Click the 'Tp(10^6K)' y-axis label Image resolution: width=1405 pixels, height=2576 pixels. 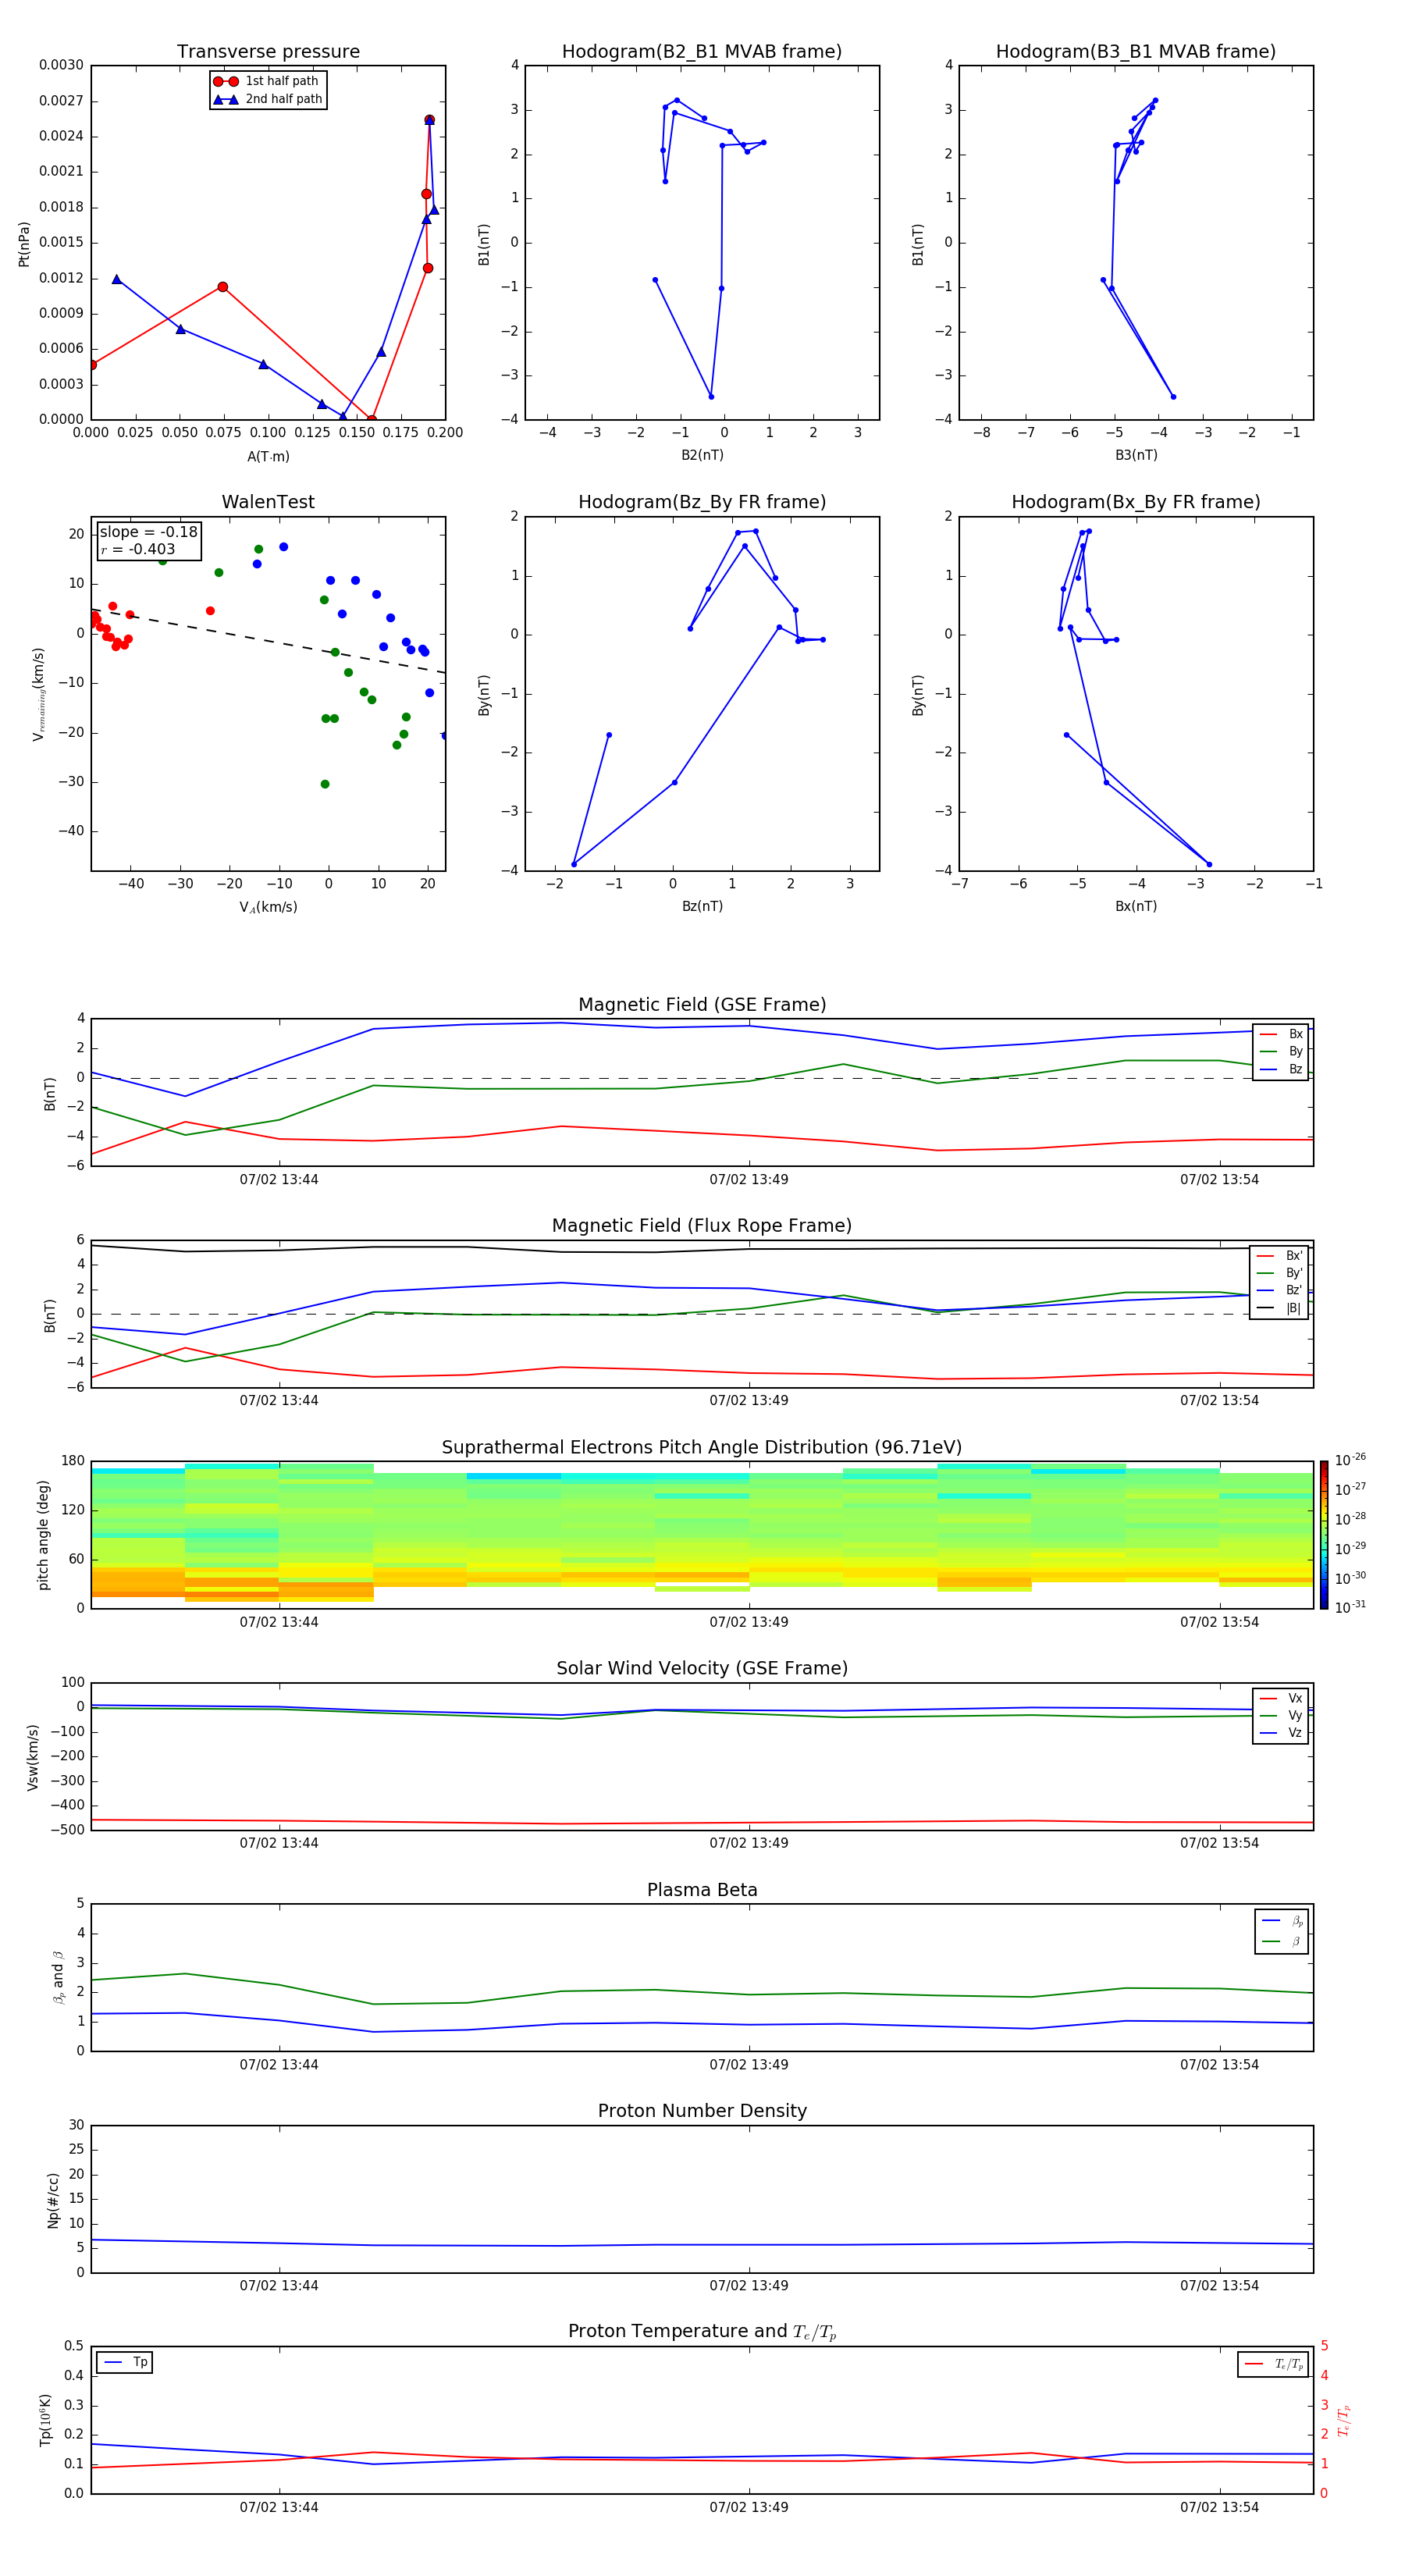tap(45, 2420)
